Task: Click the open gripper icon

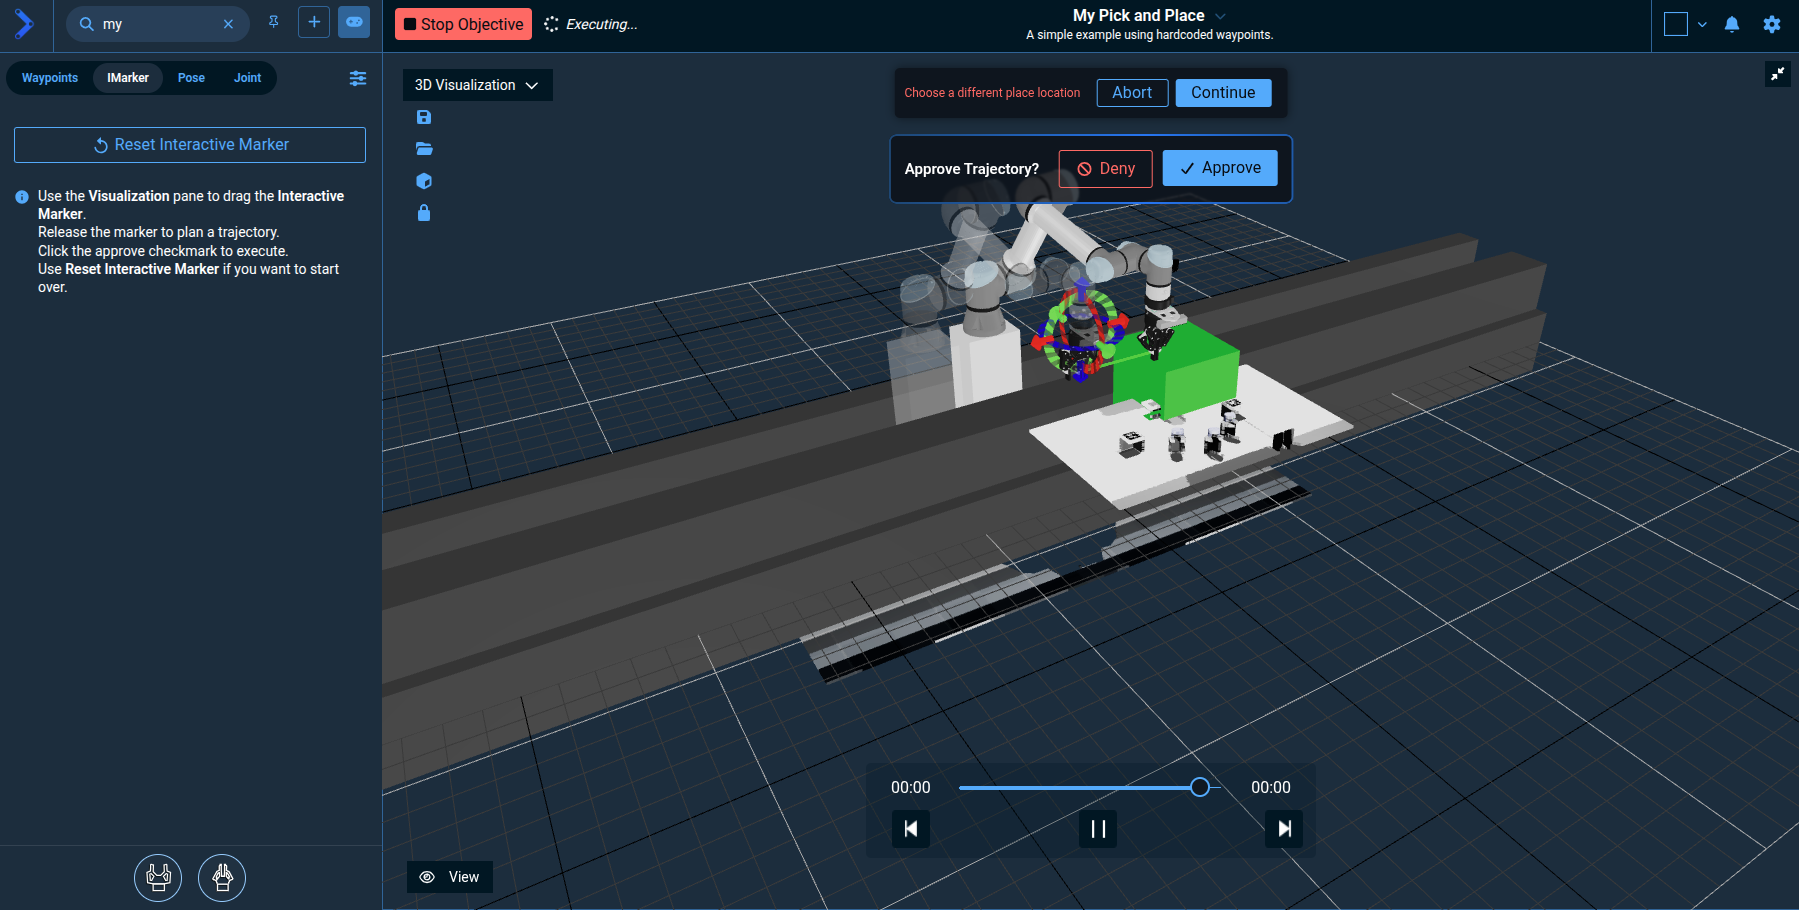Action: tap(158, 878)
